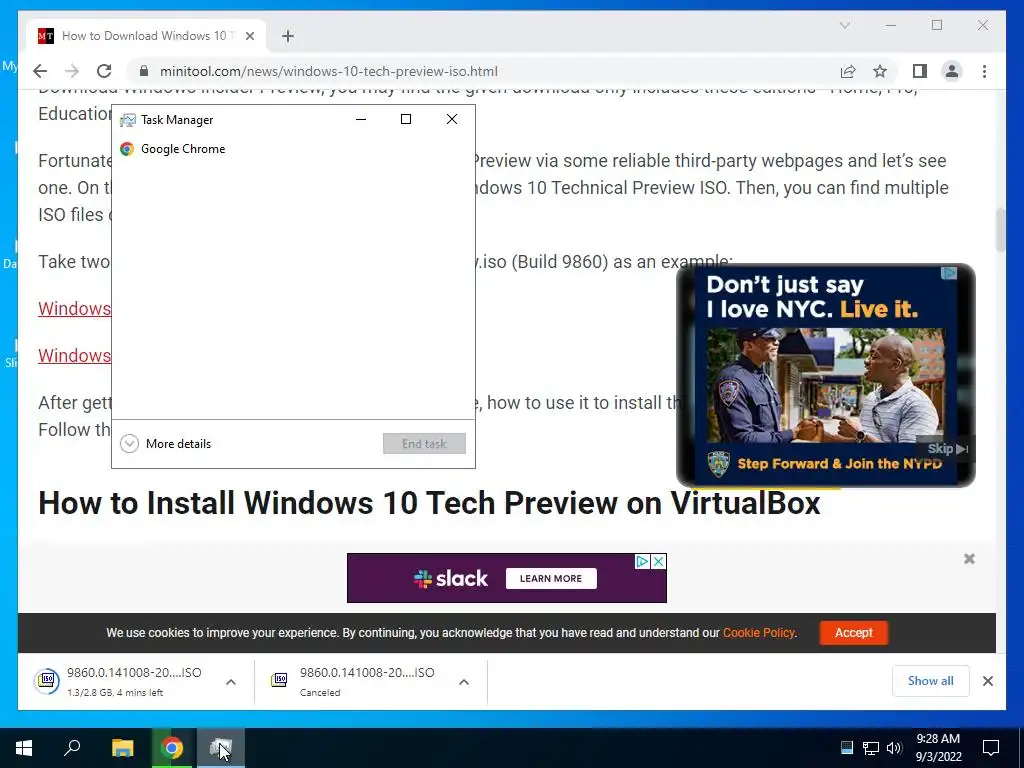Close the Chrome downloads bar
This screenshot has height=768, width=1024.
(x=987, y=681)
